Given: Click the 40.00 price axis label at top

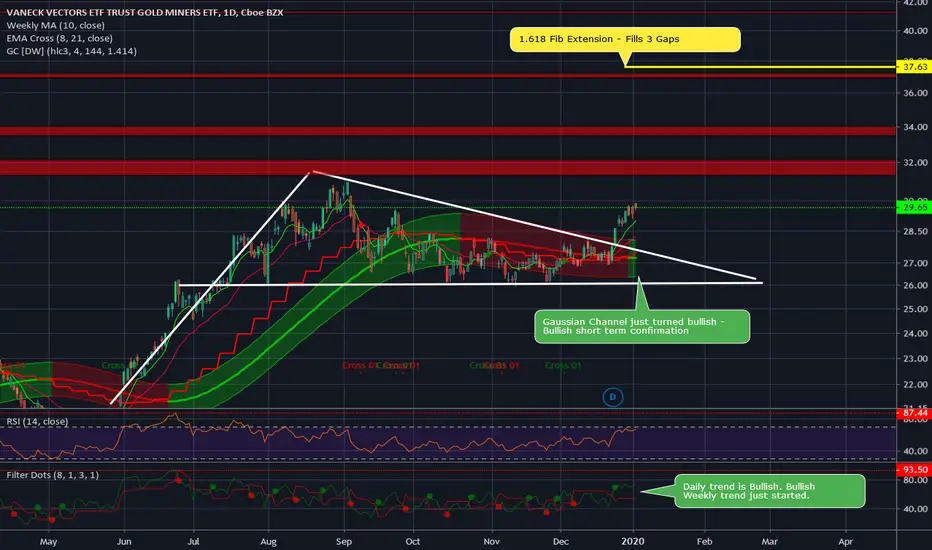Looking at the screenshot, I should [915, 31].
